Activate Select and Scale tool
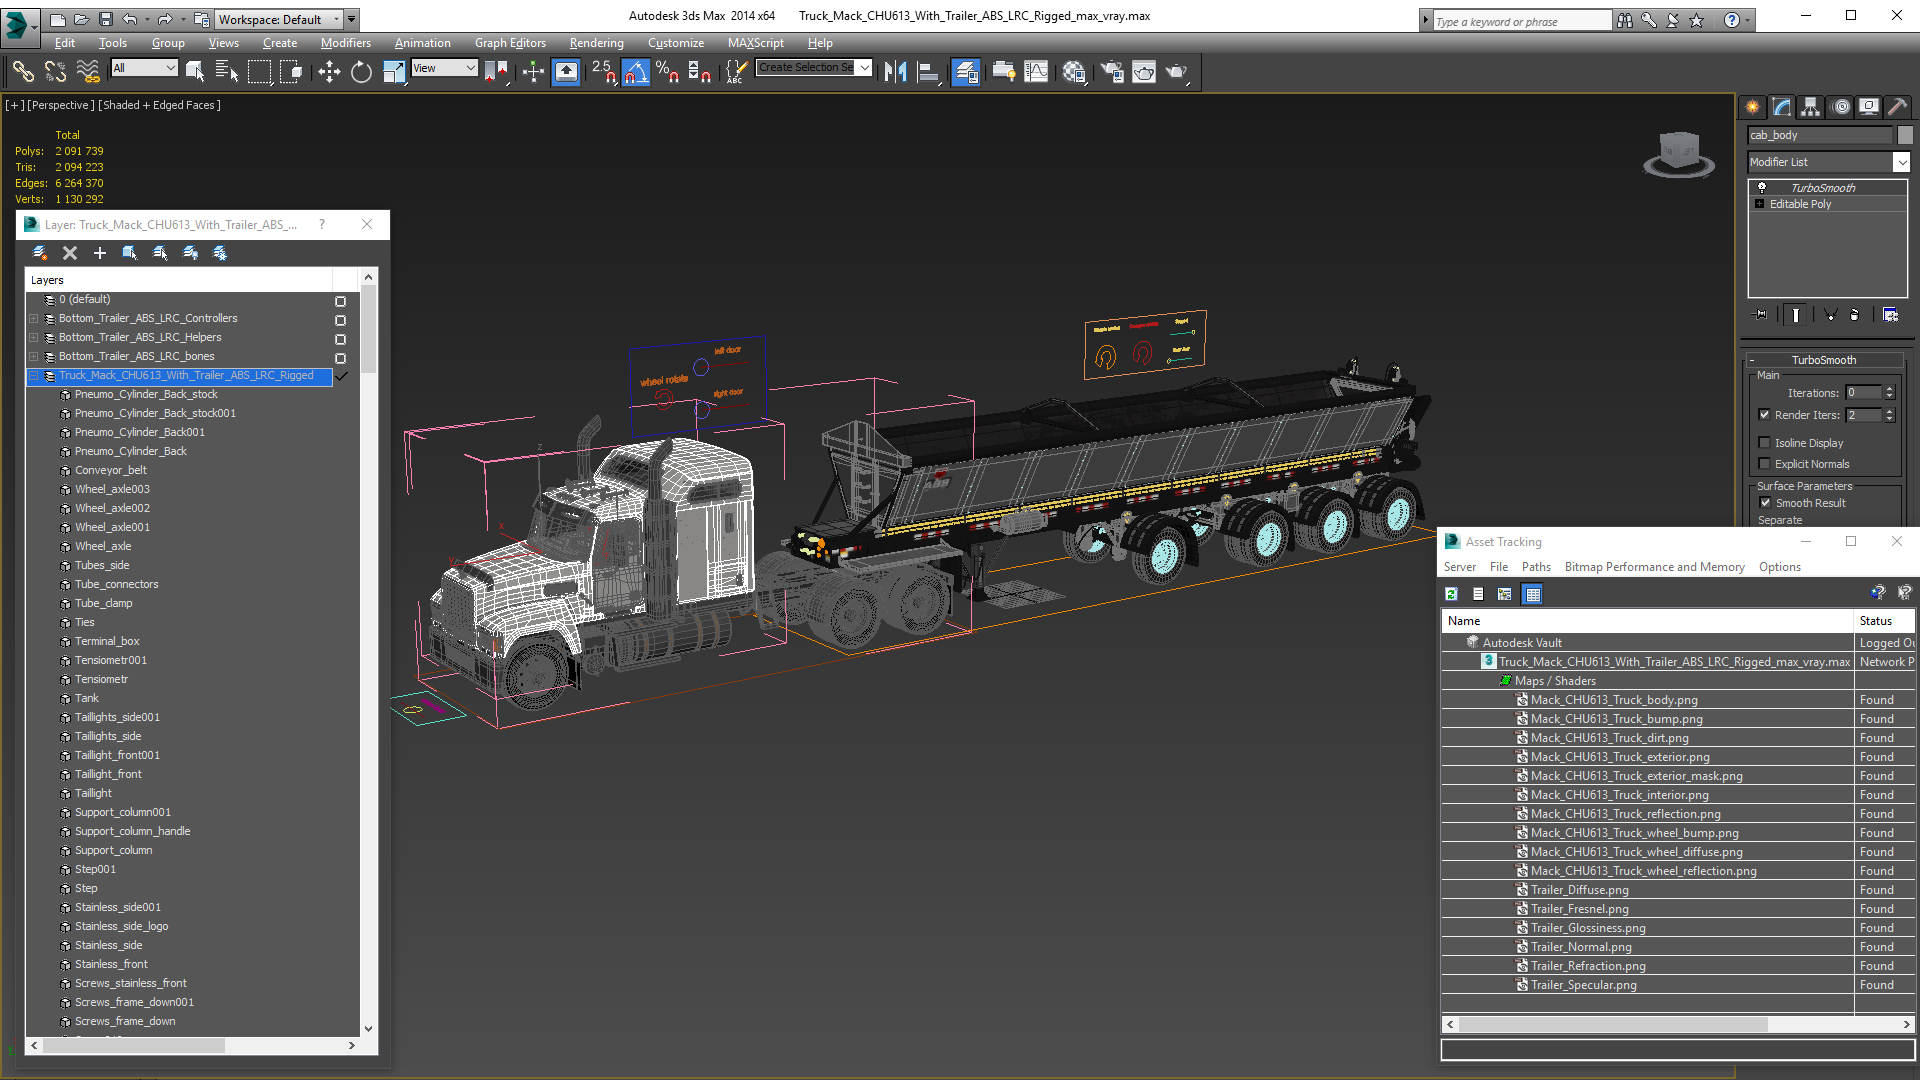 pos(394,71)
